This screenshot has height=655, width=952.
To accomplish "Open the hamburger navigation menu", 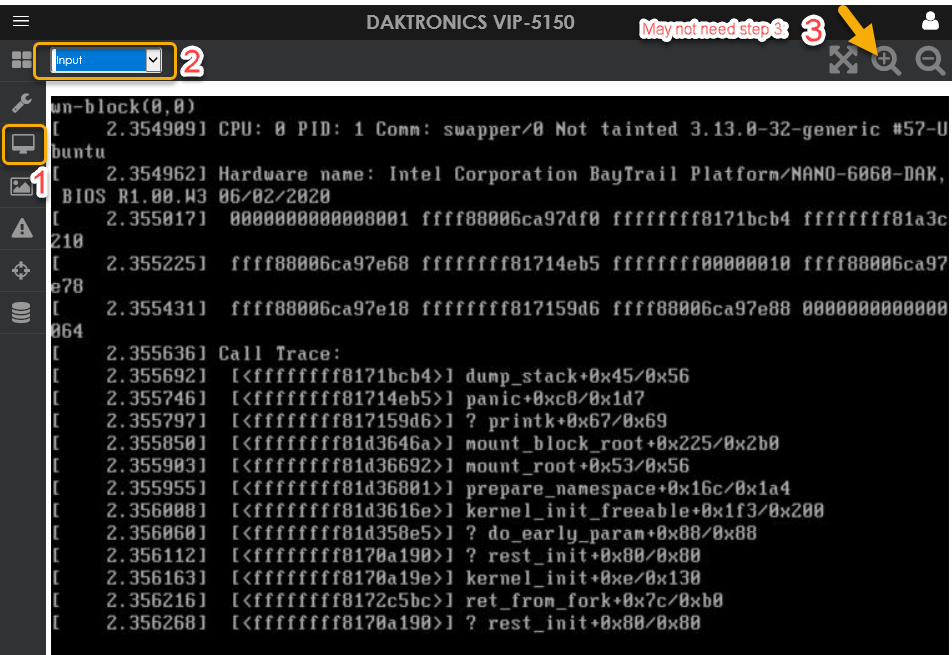I will pyautogui.click(x=21, y=21).
